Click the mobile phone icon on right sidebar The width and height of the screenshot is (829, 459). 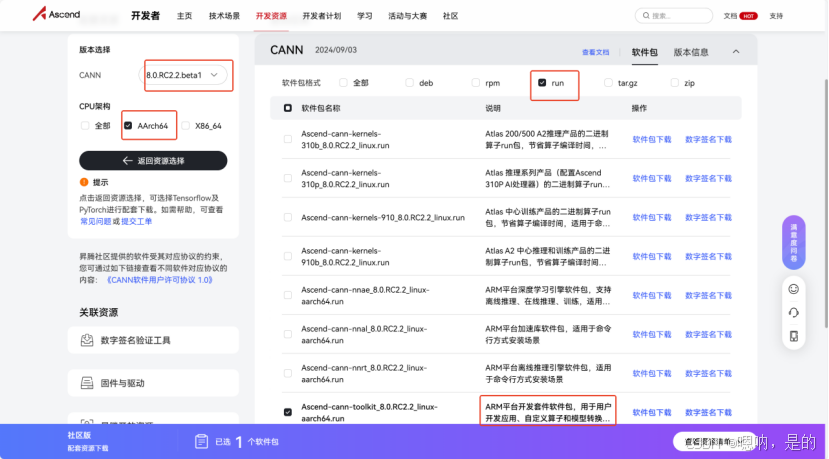(x=793, y=336)
